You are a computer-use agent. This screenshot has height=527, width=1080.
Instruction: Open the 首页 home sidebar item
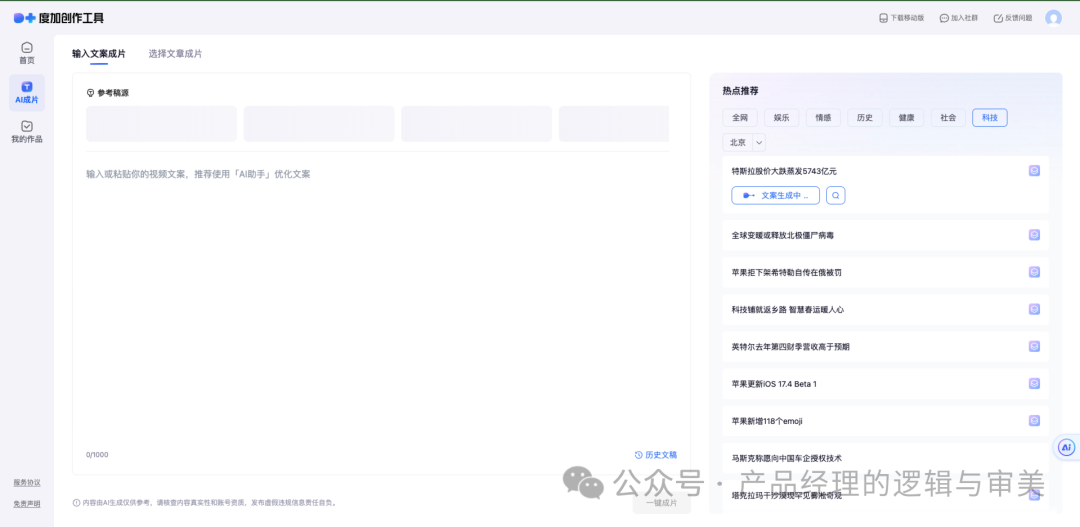point(27,53)
